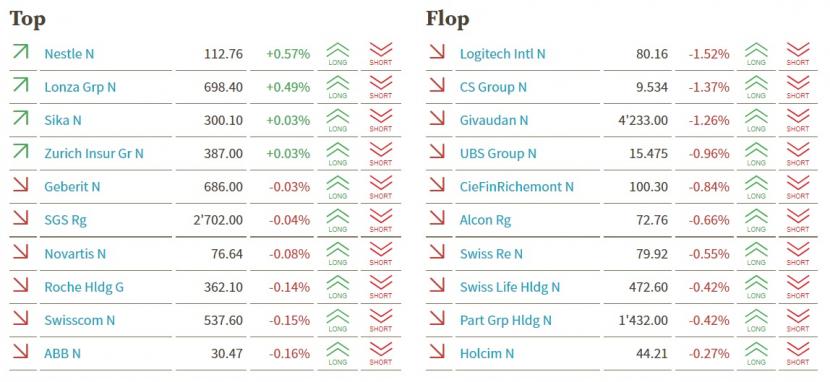Click the LONG icon for Holcim N
The width and height of the screenshot is (830, 382).
point(756,353)
